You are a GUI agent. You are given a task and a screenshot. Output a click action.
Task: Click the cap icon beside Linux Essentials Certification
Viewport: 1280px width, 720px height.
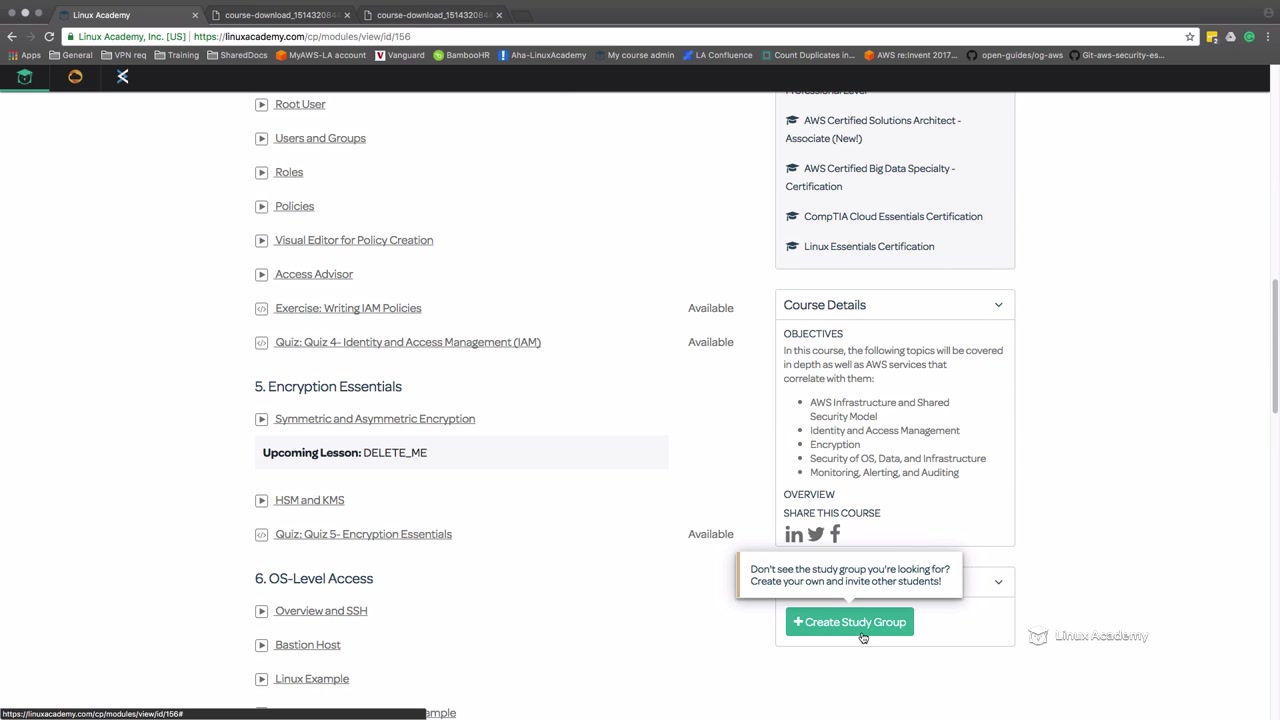click(x=792, y=246)
